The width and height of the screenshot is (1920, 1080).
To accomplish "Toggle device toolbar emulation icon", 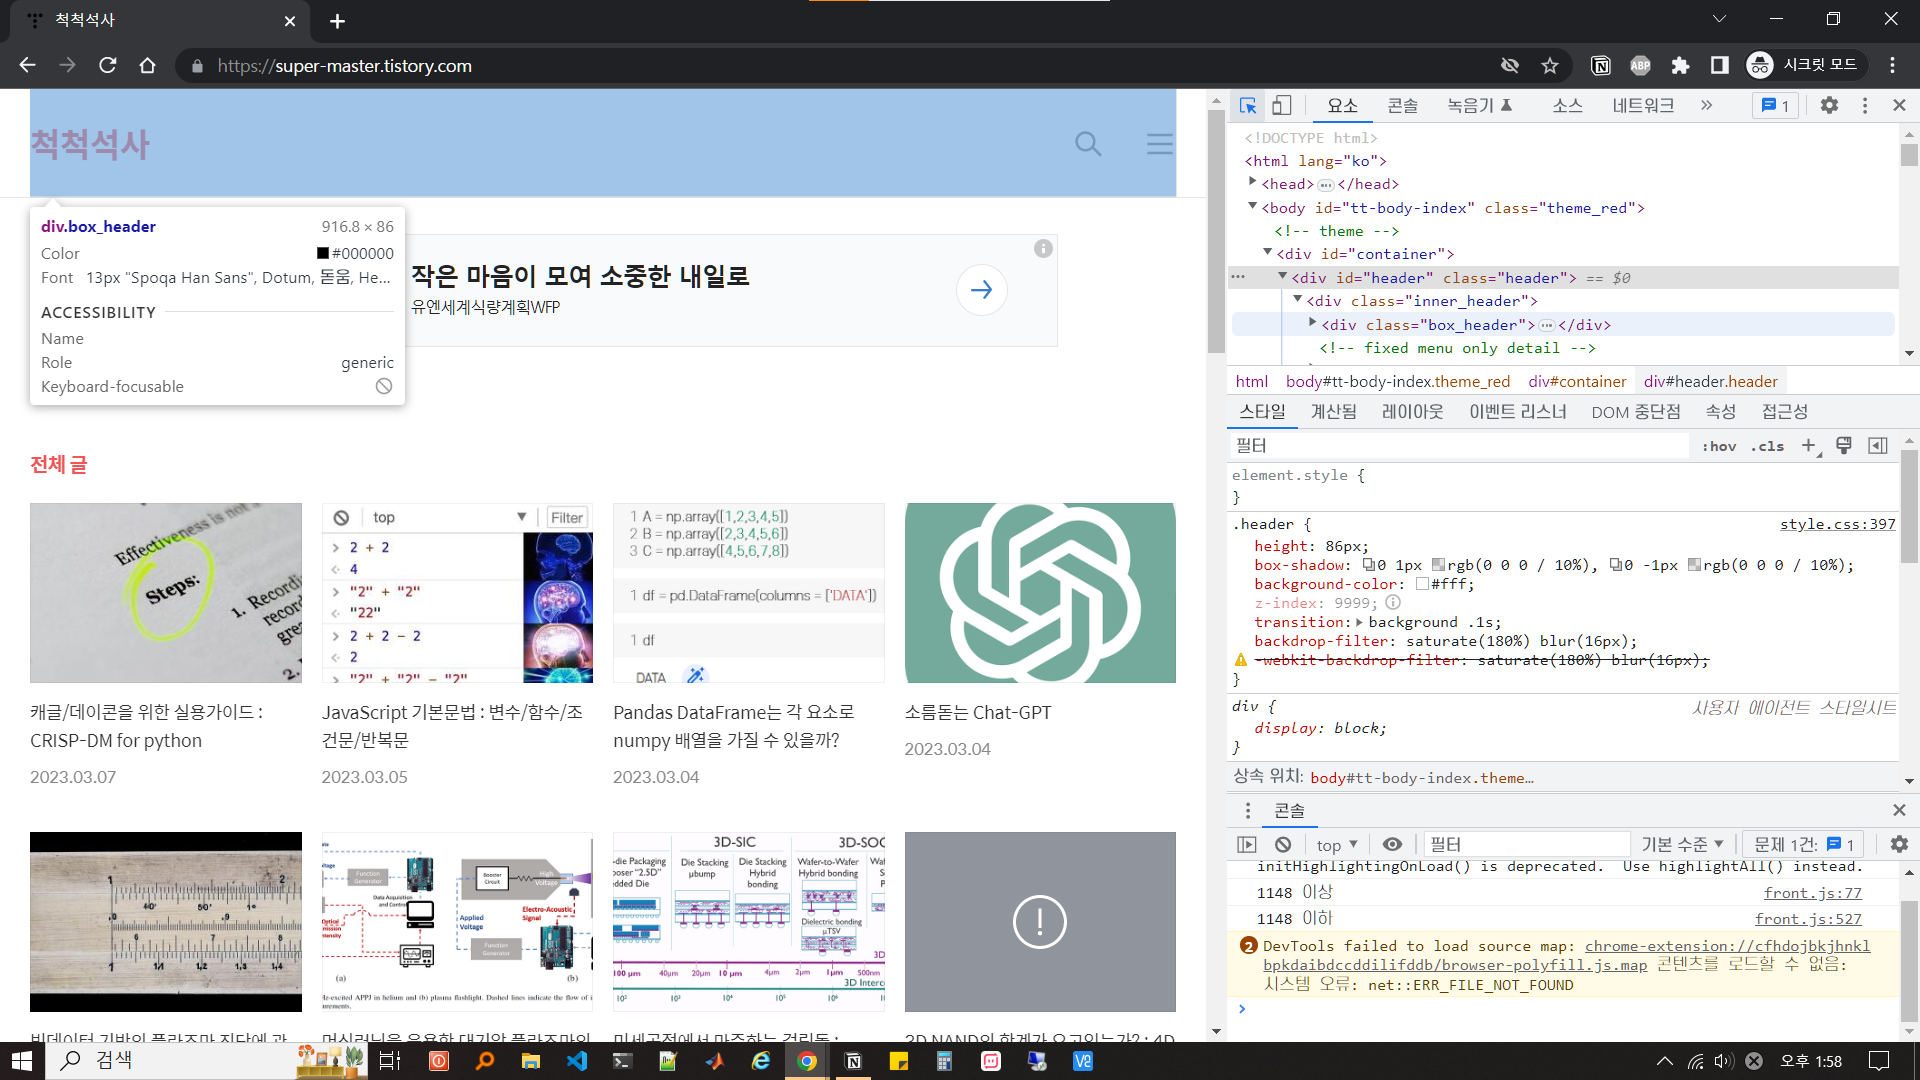I will [1281, 105].
